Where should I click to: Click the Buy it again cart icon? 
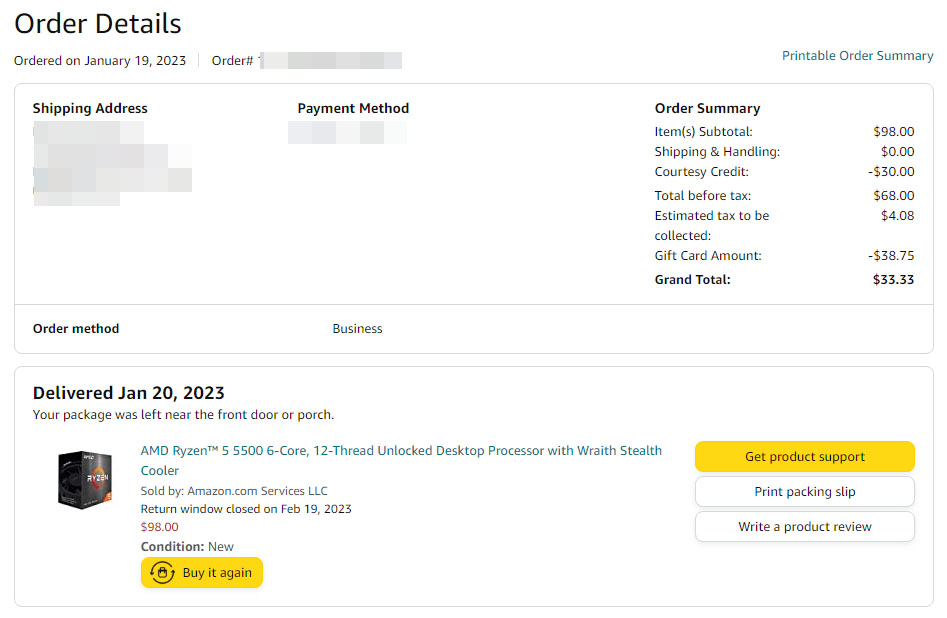(x=161, y=573)
